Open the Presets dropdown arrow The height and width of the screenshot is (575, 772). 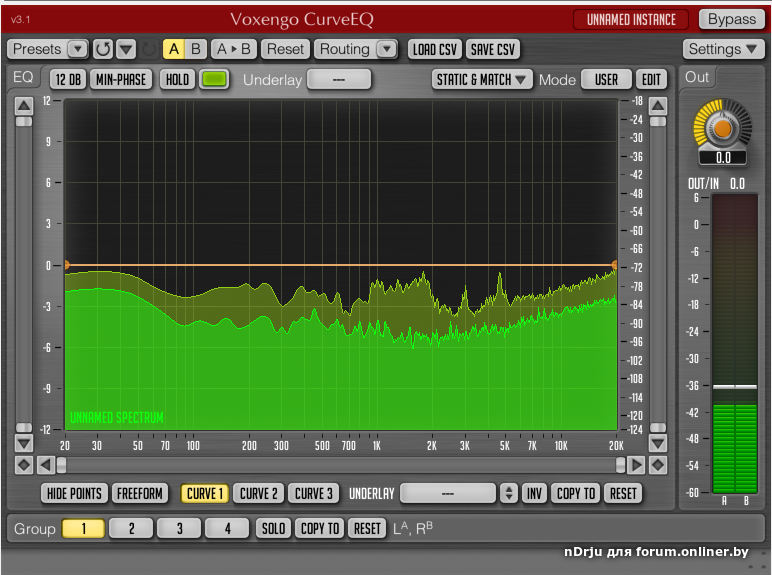(78, 49)
